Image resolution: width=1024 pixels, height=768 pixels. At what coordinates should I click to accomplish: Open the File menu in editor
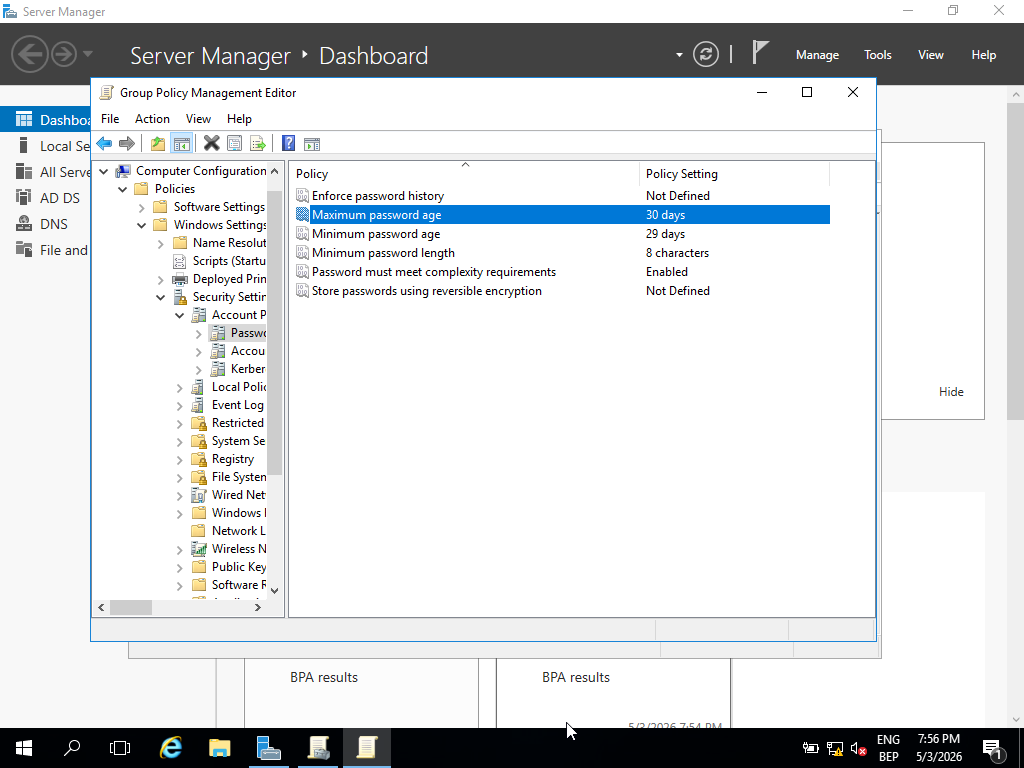[110, 119]
